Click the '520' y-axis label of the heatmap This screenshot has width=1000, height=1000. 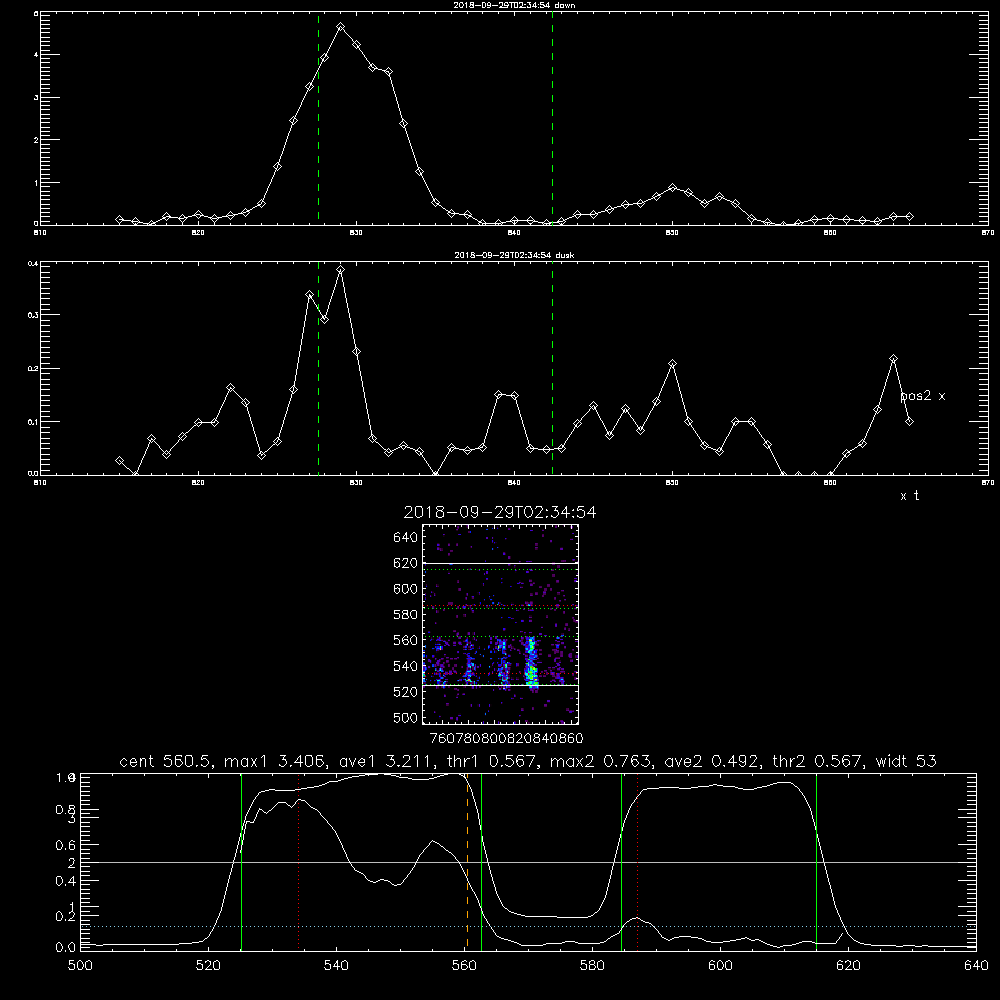point(405,692)
